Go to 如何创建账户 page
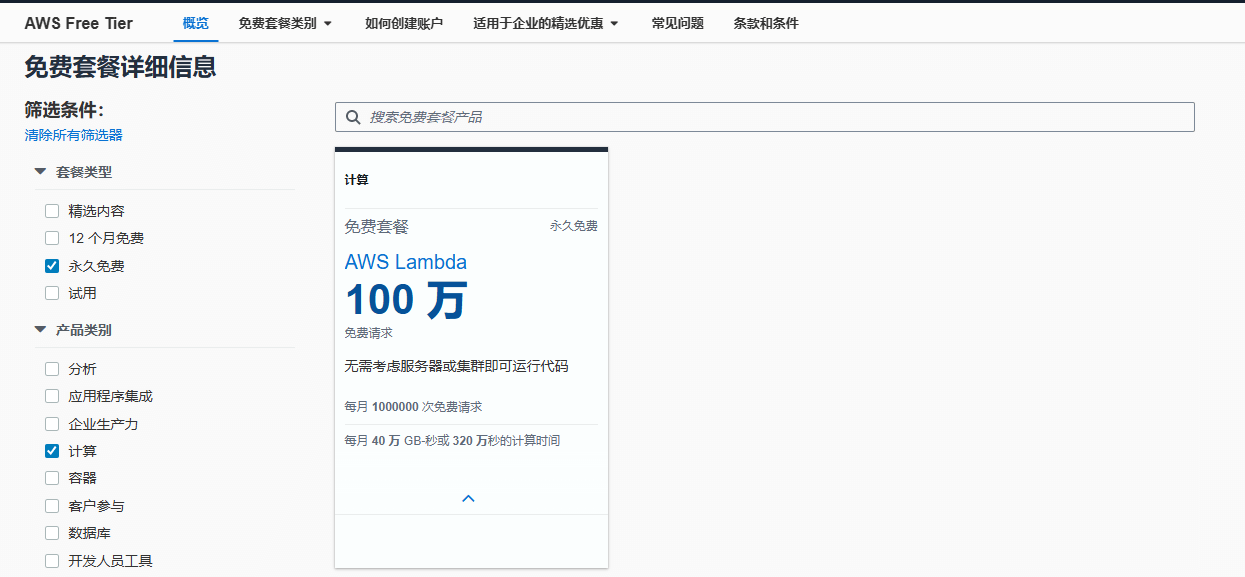The height and width of the screenshot is (577, 1245). pyautogui.click(x=404, y=23)
